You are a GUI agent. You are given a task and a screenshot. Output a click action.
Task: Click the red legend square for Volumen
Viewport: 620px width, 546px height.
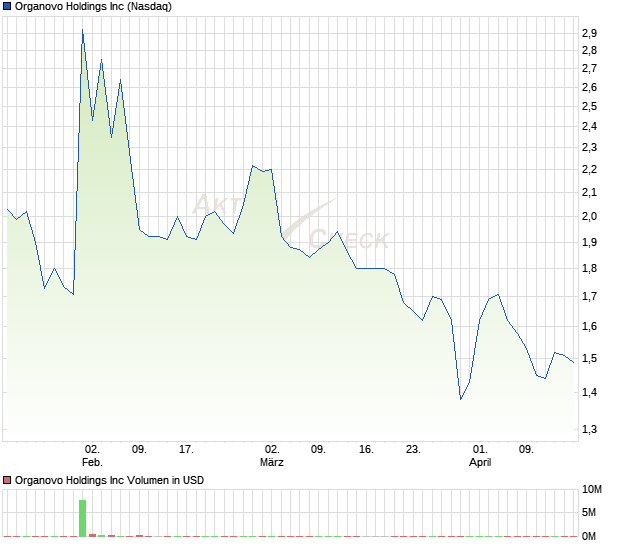coord(7,480)
